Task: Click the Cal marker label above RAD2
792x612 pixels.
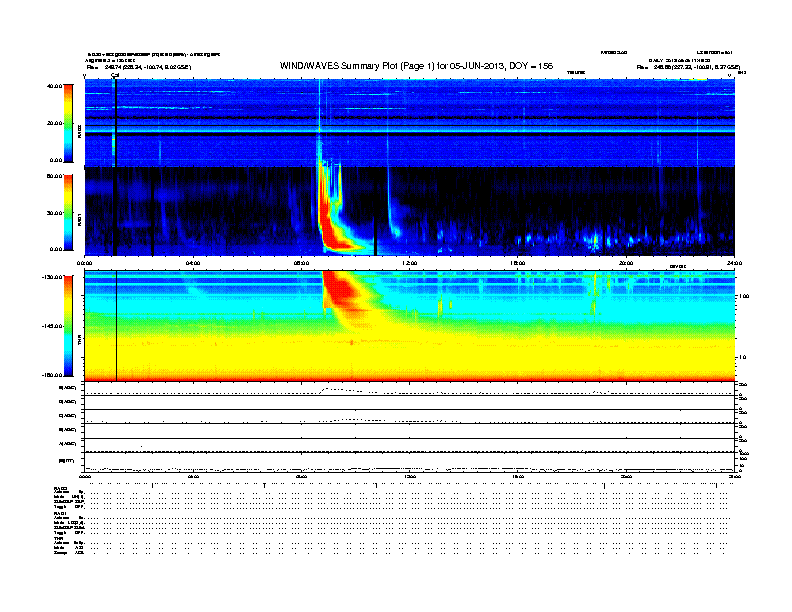Action: pos(115,75)
